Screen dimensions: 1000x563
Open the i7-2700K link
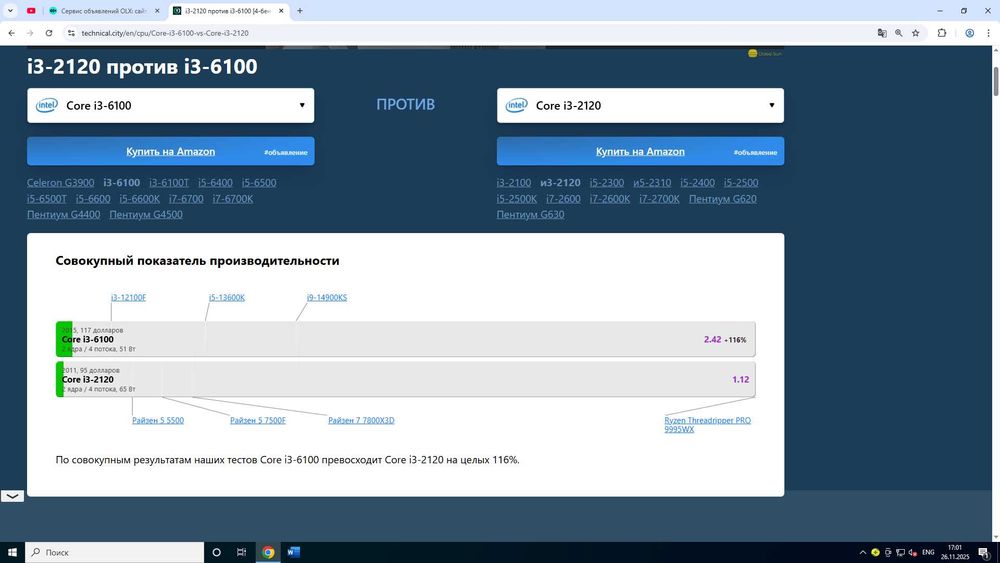coord(659,199)
